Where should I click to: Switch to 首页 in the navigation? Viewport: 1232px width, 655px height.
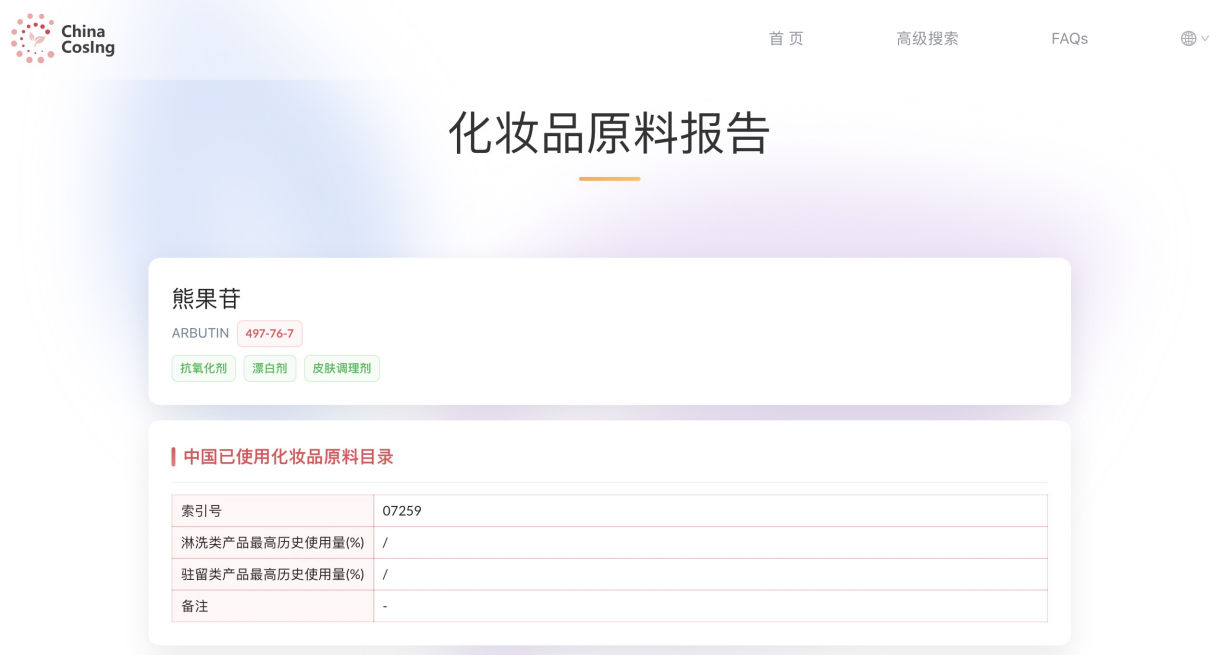coord(786,38)
